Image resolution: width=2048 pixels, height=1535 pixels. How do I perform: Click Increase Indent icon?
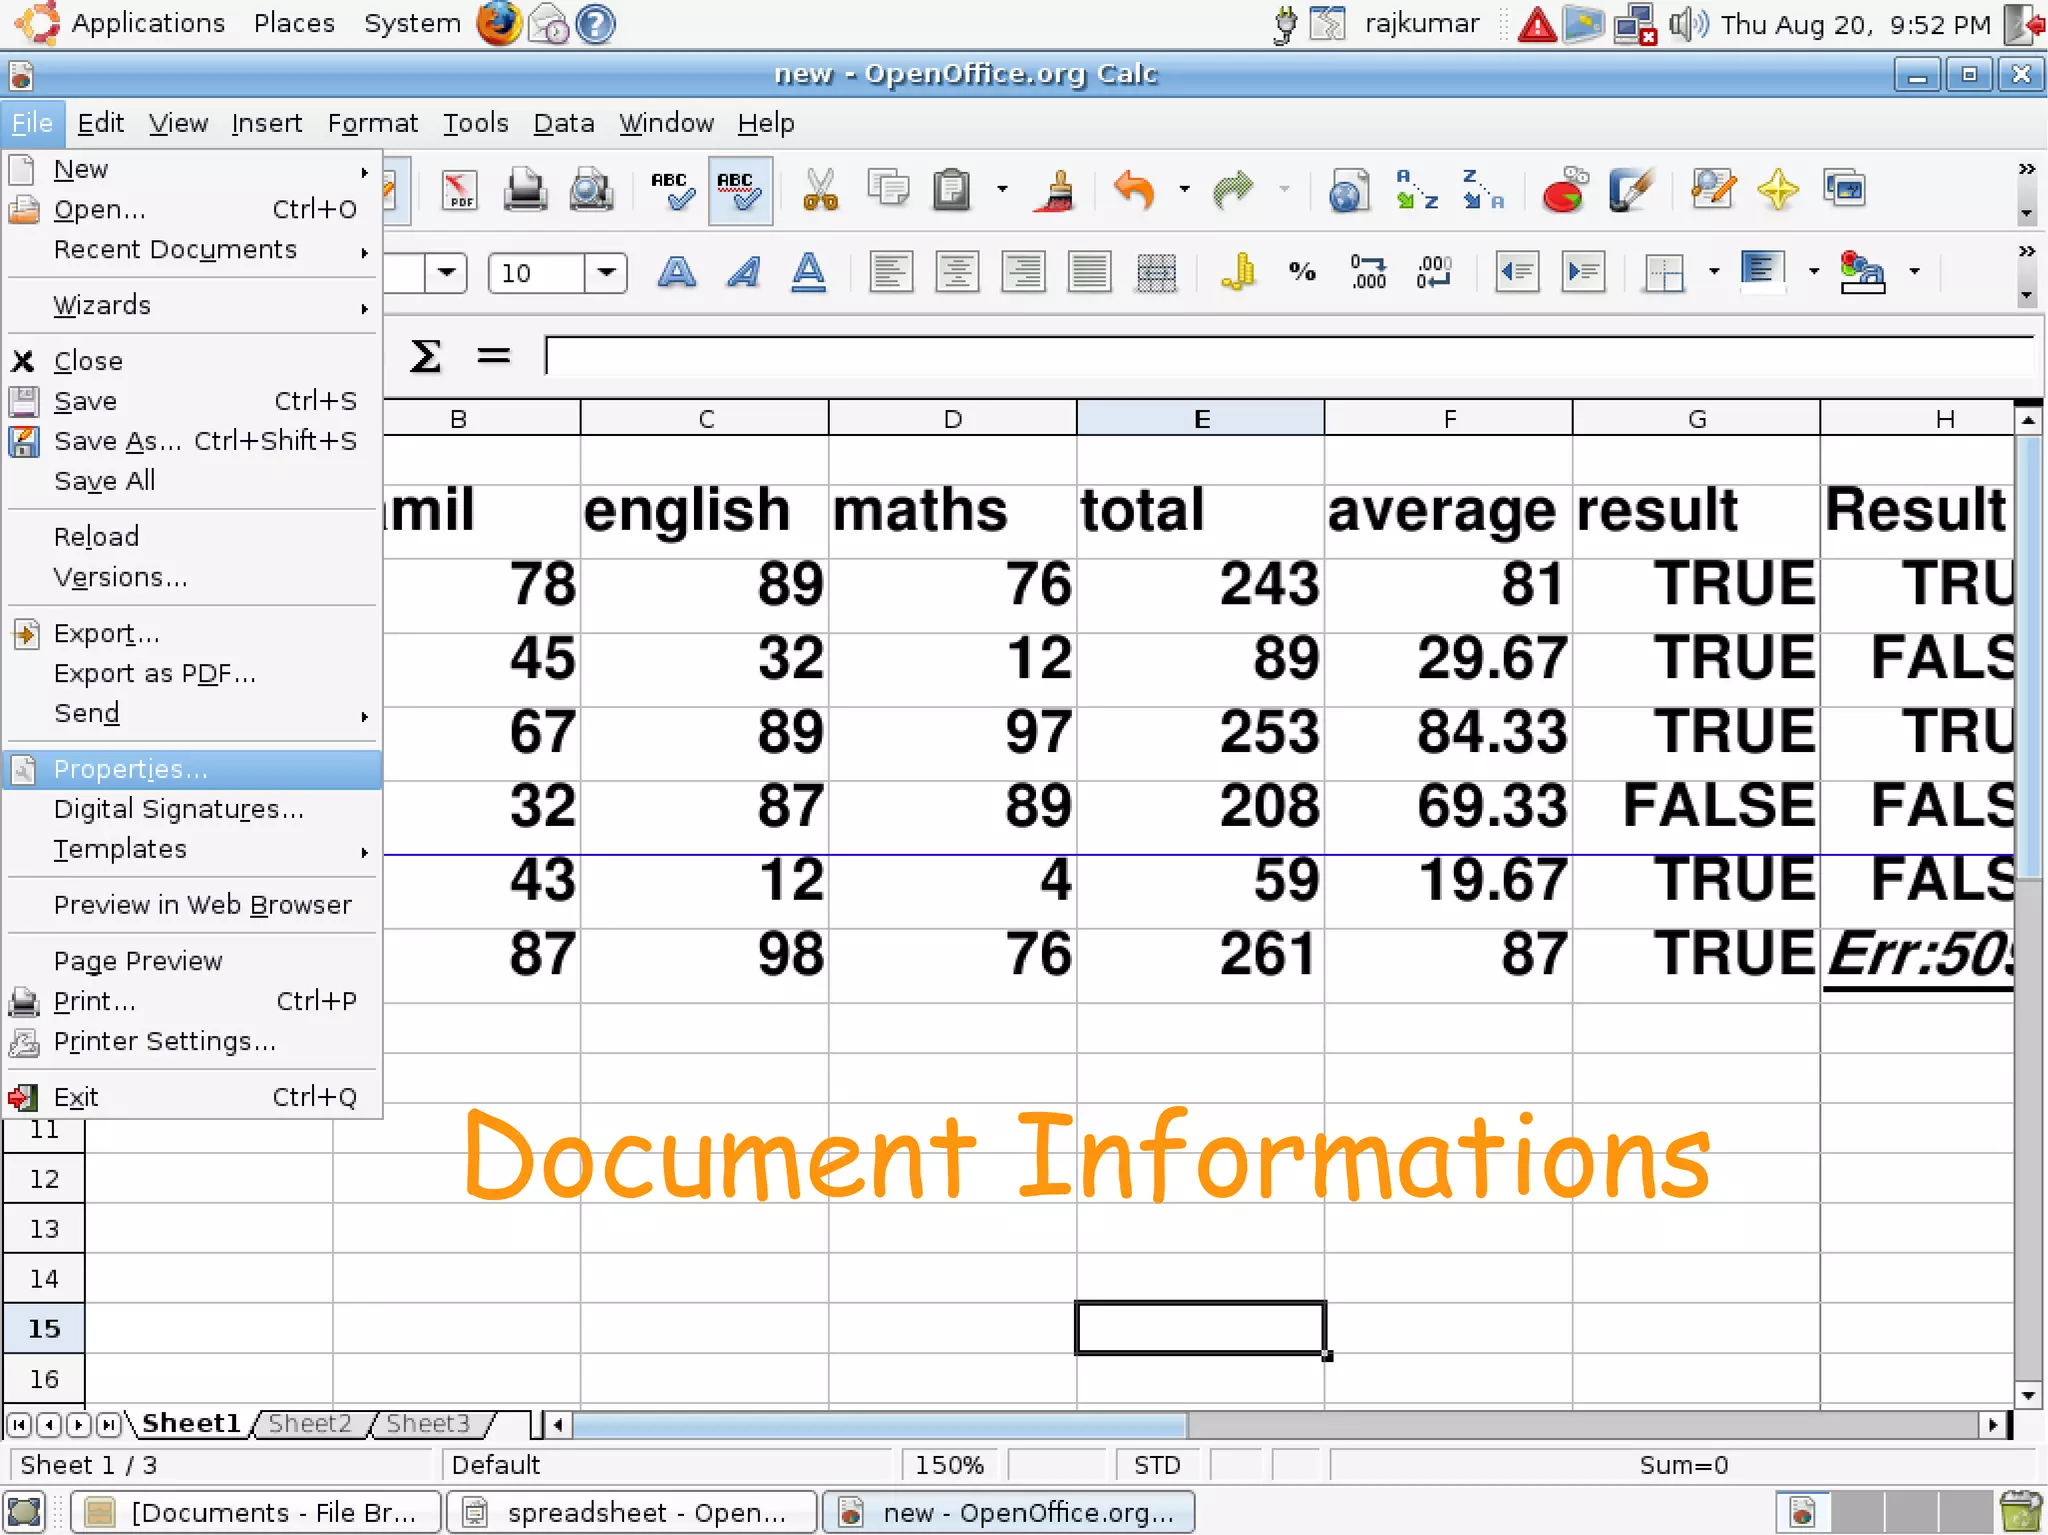[x=1583, y=272]
